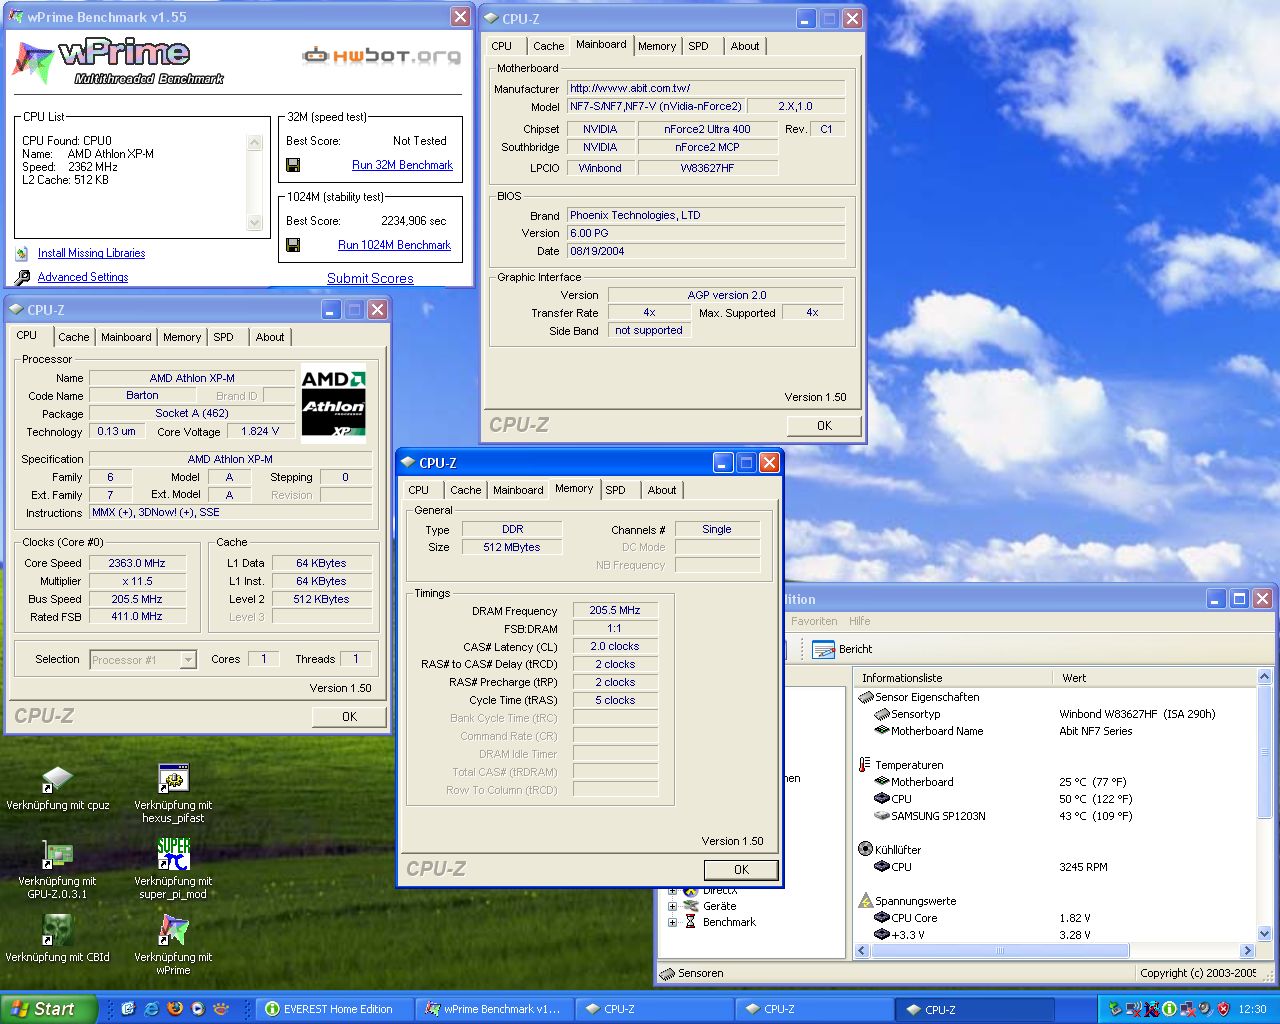Viewport: 1280px width, 1024px height.
Task: Click the hard drive icon beside SAMSUNG SP1203N
Action: click(x=882, y=816)
